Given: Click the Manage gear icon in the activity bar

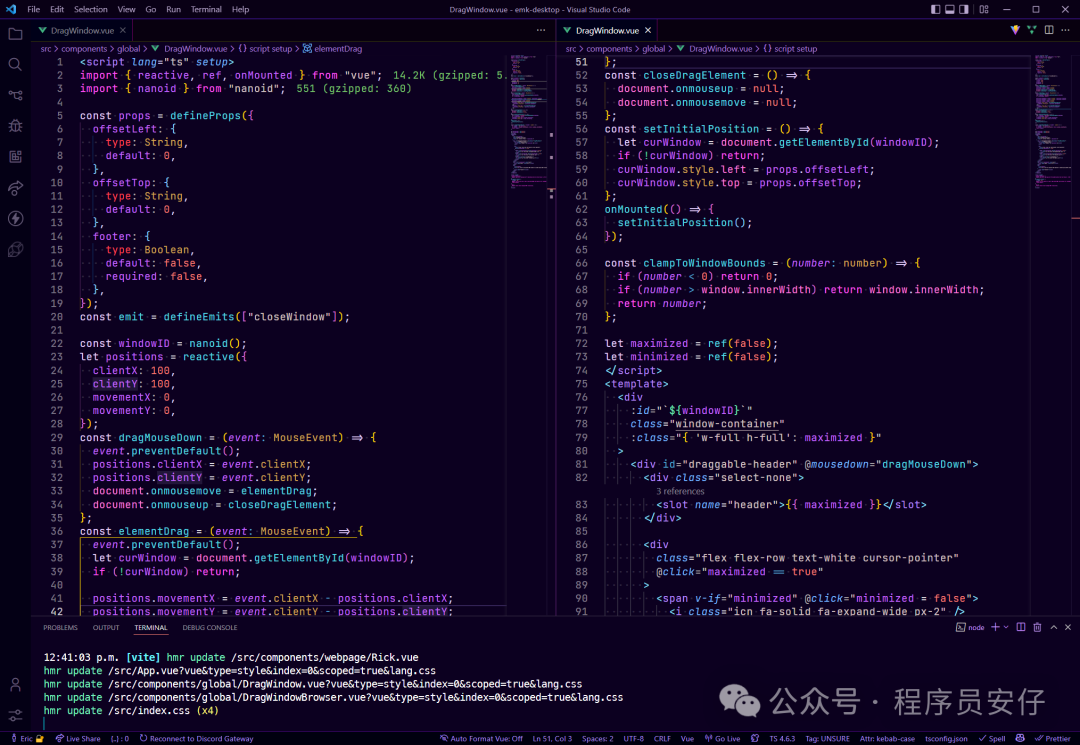Looking at the screenshot, I should [x=15, y=715].
